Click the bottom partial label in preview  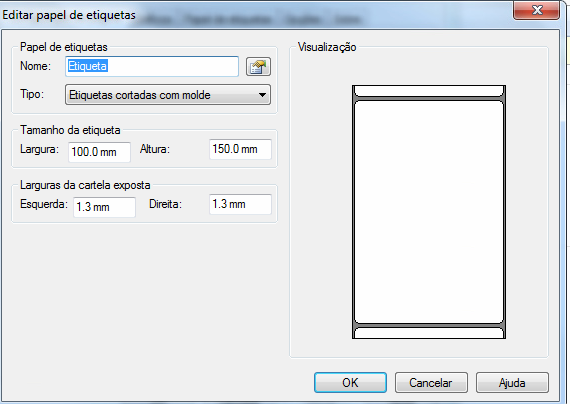click(x=429, y=333)
